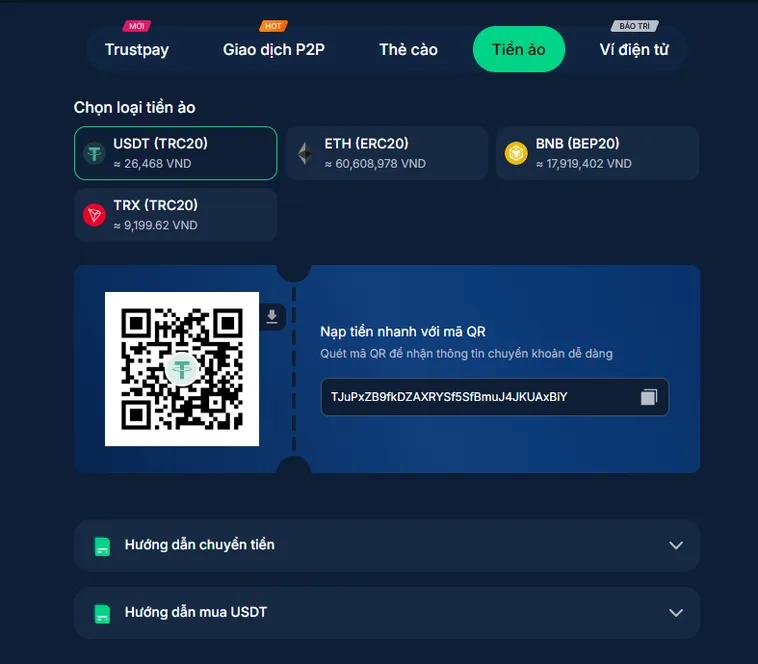
Task: Select ETH (ERC20) currency option
Action: coord(387,153)
